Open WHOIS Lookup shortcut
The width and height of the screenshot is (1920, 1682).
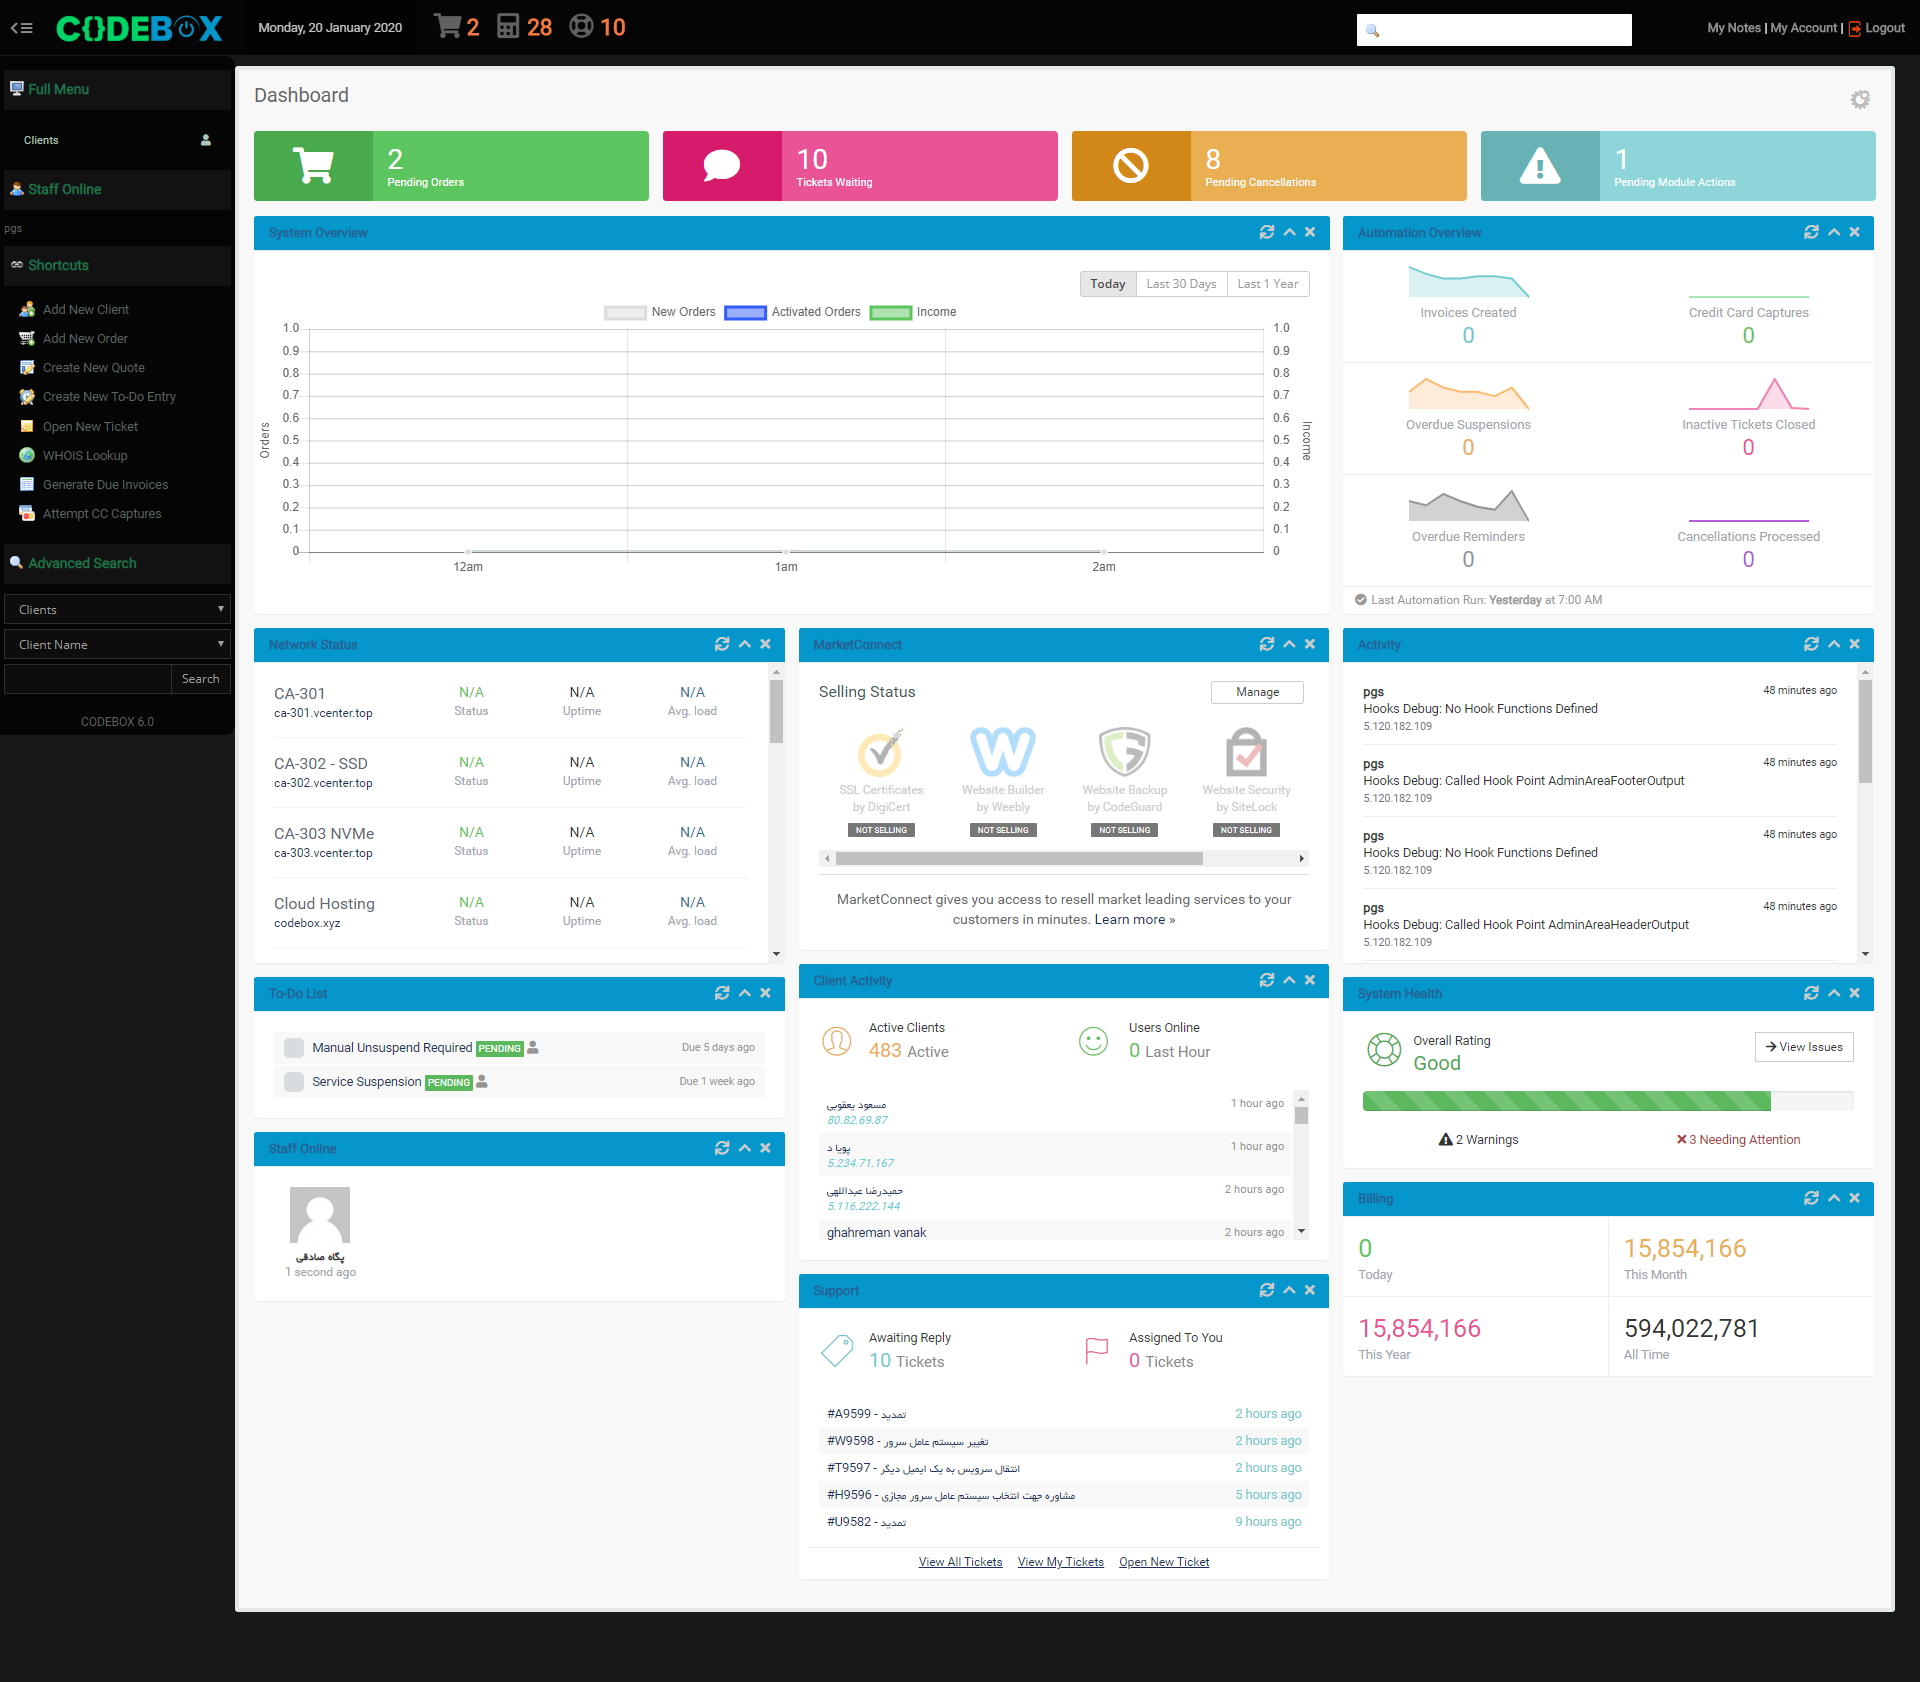click(x=85, y=455)
